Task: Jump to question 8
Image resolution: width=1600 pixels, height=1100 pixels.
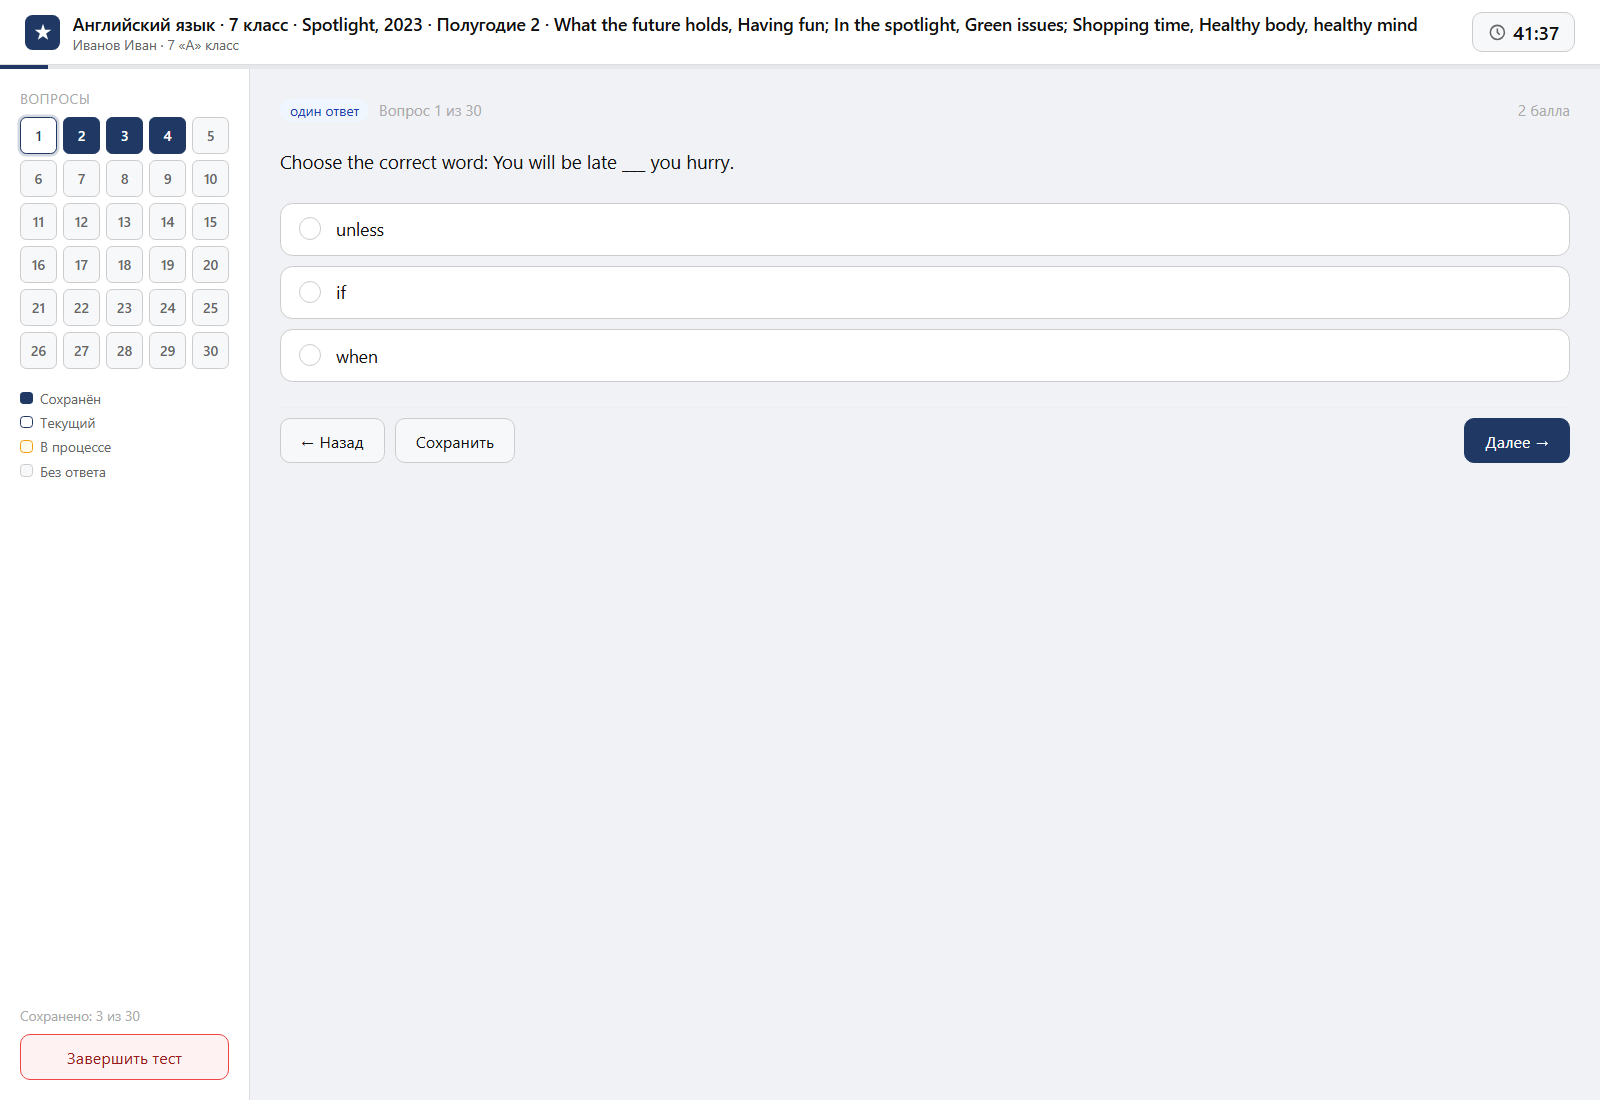Action: click(x=124, y=179)
